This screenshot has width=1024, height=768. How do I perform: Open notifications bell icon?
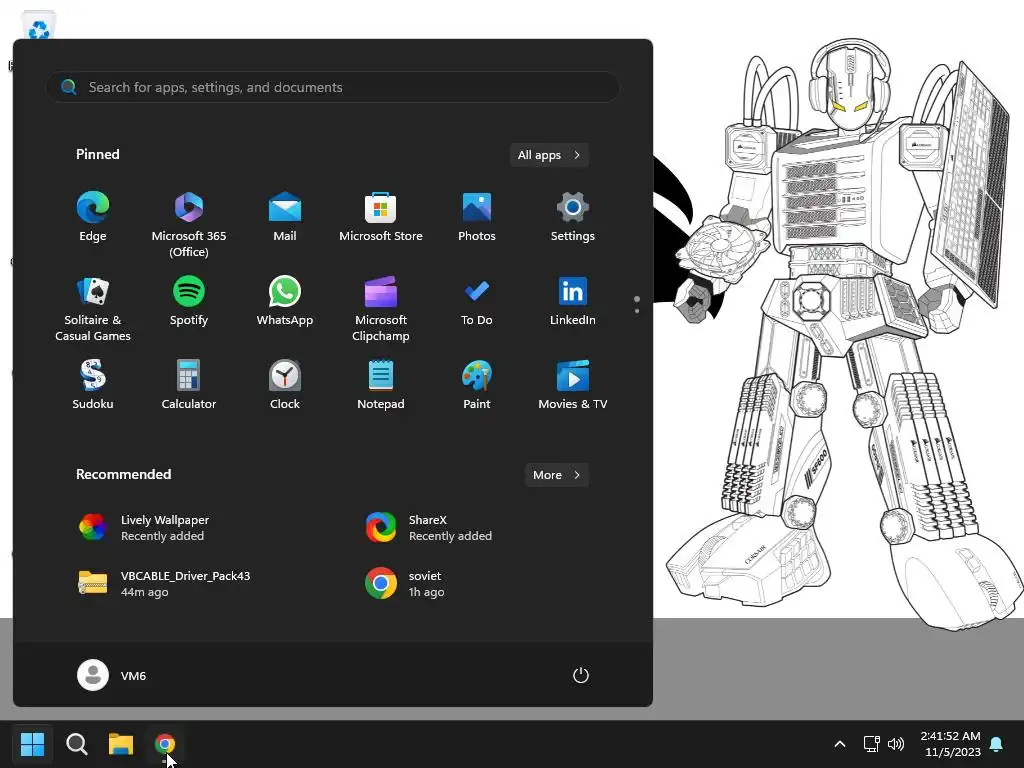point(997,744)
